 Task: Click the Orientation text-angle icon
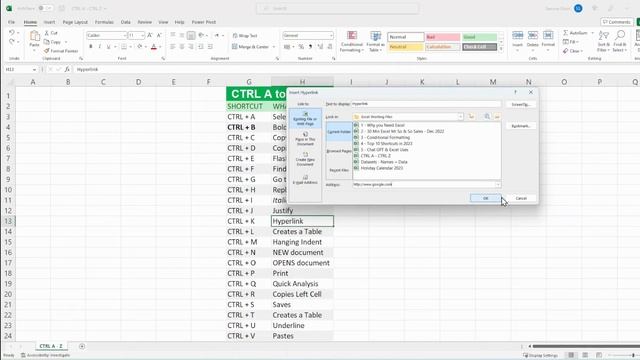click(201, 36)
